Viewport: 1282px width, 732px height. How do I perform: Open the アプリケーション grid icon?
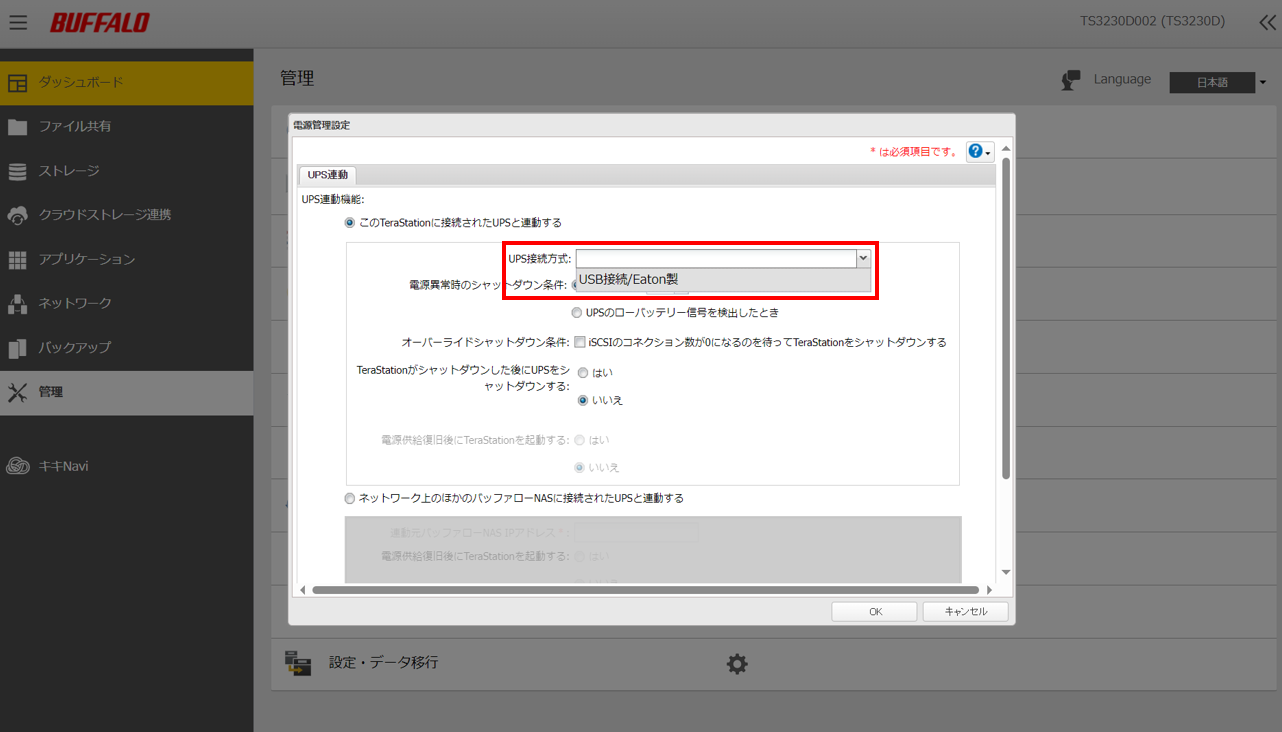pyautogui.click(x=18, y=258)
